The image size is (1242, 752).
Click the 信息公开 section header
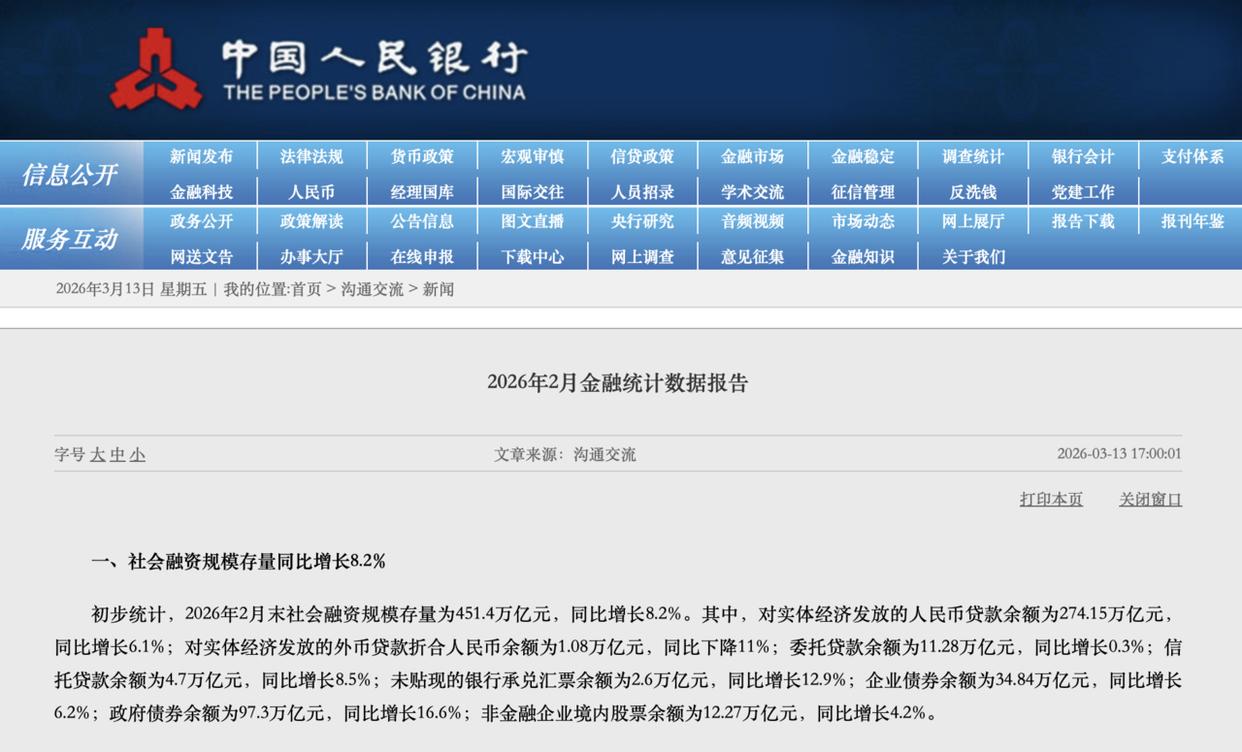(x=70, y=175)
